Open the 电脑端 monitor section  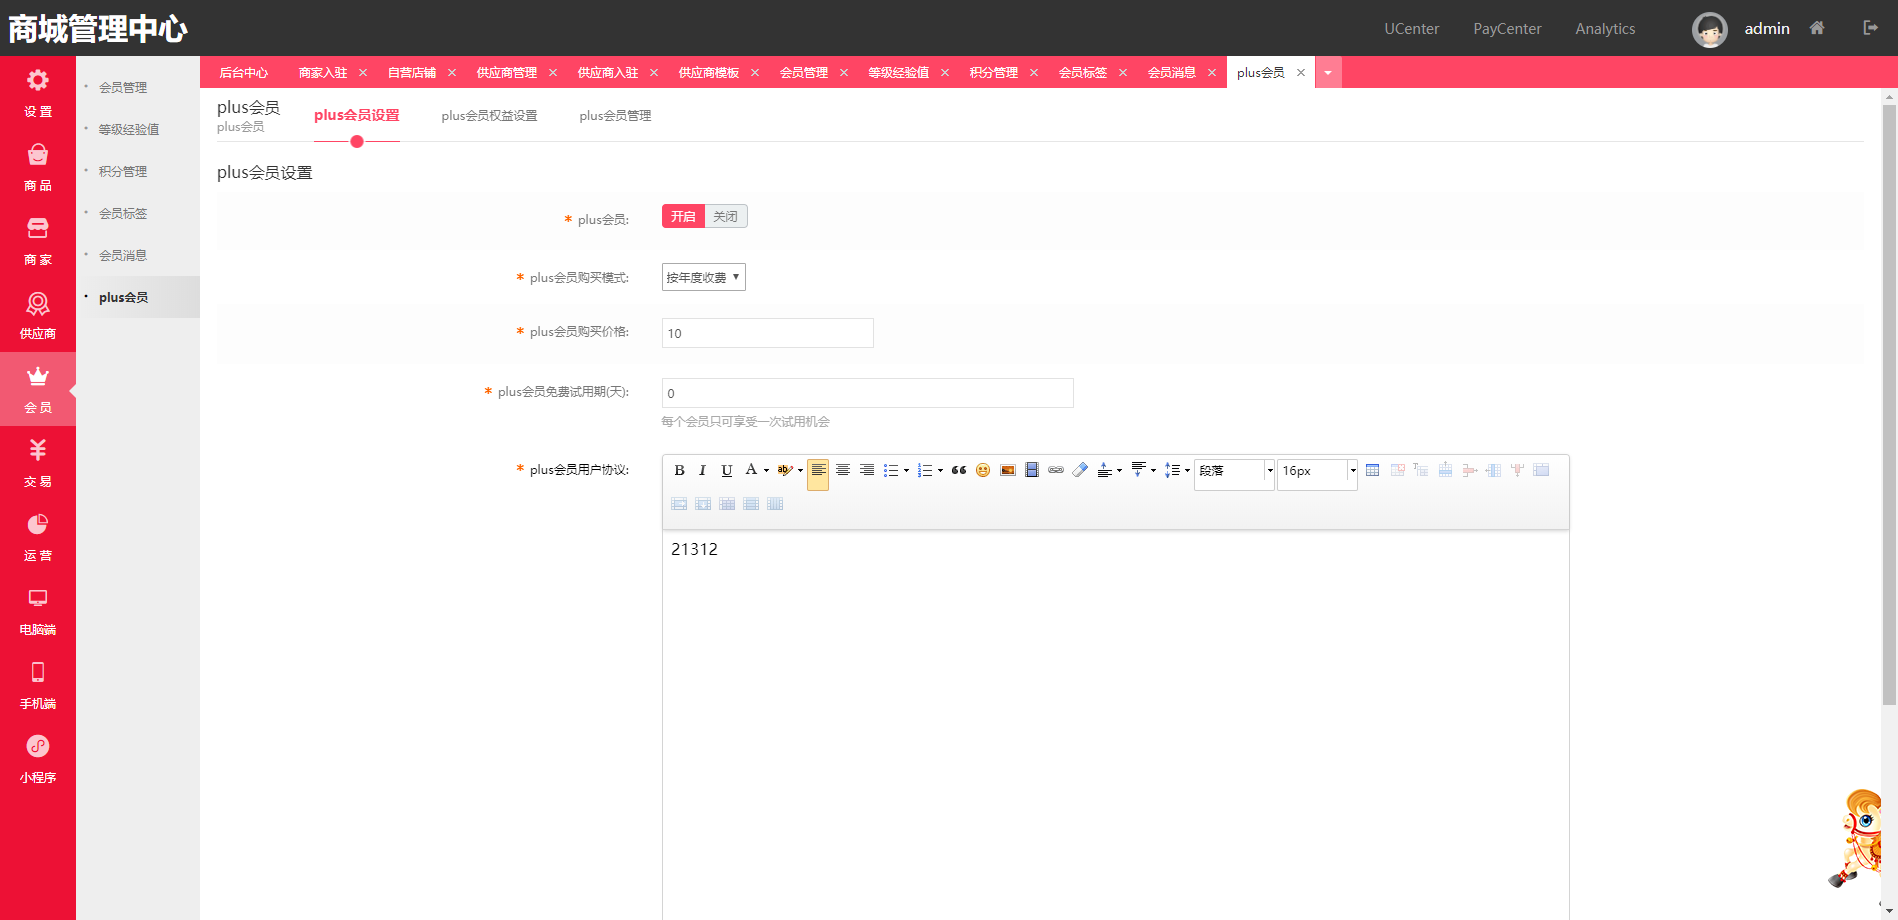pyautogui.click(x=38, y=611)
